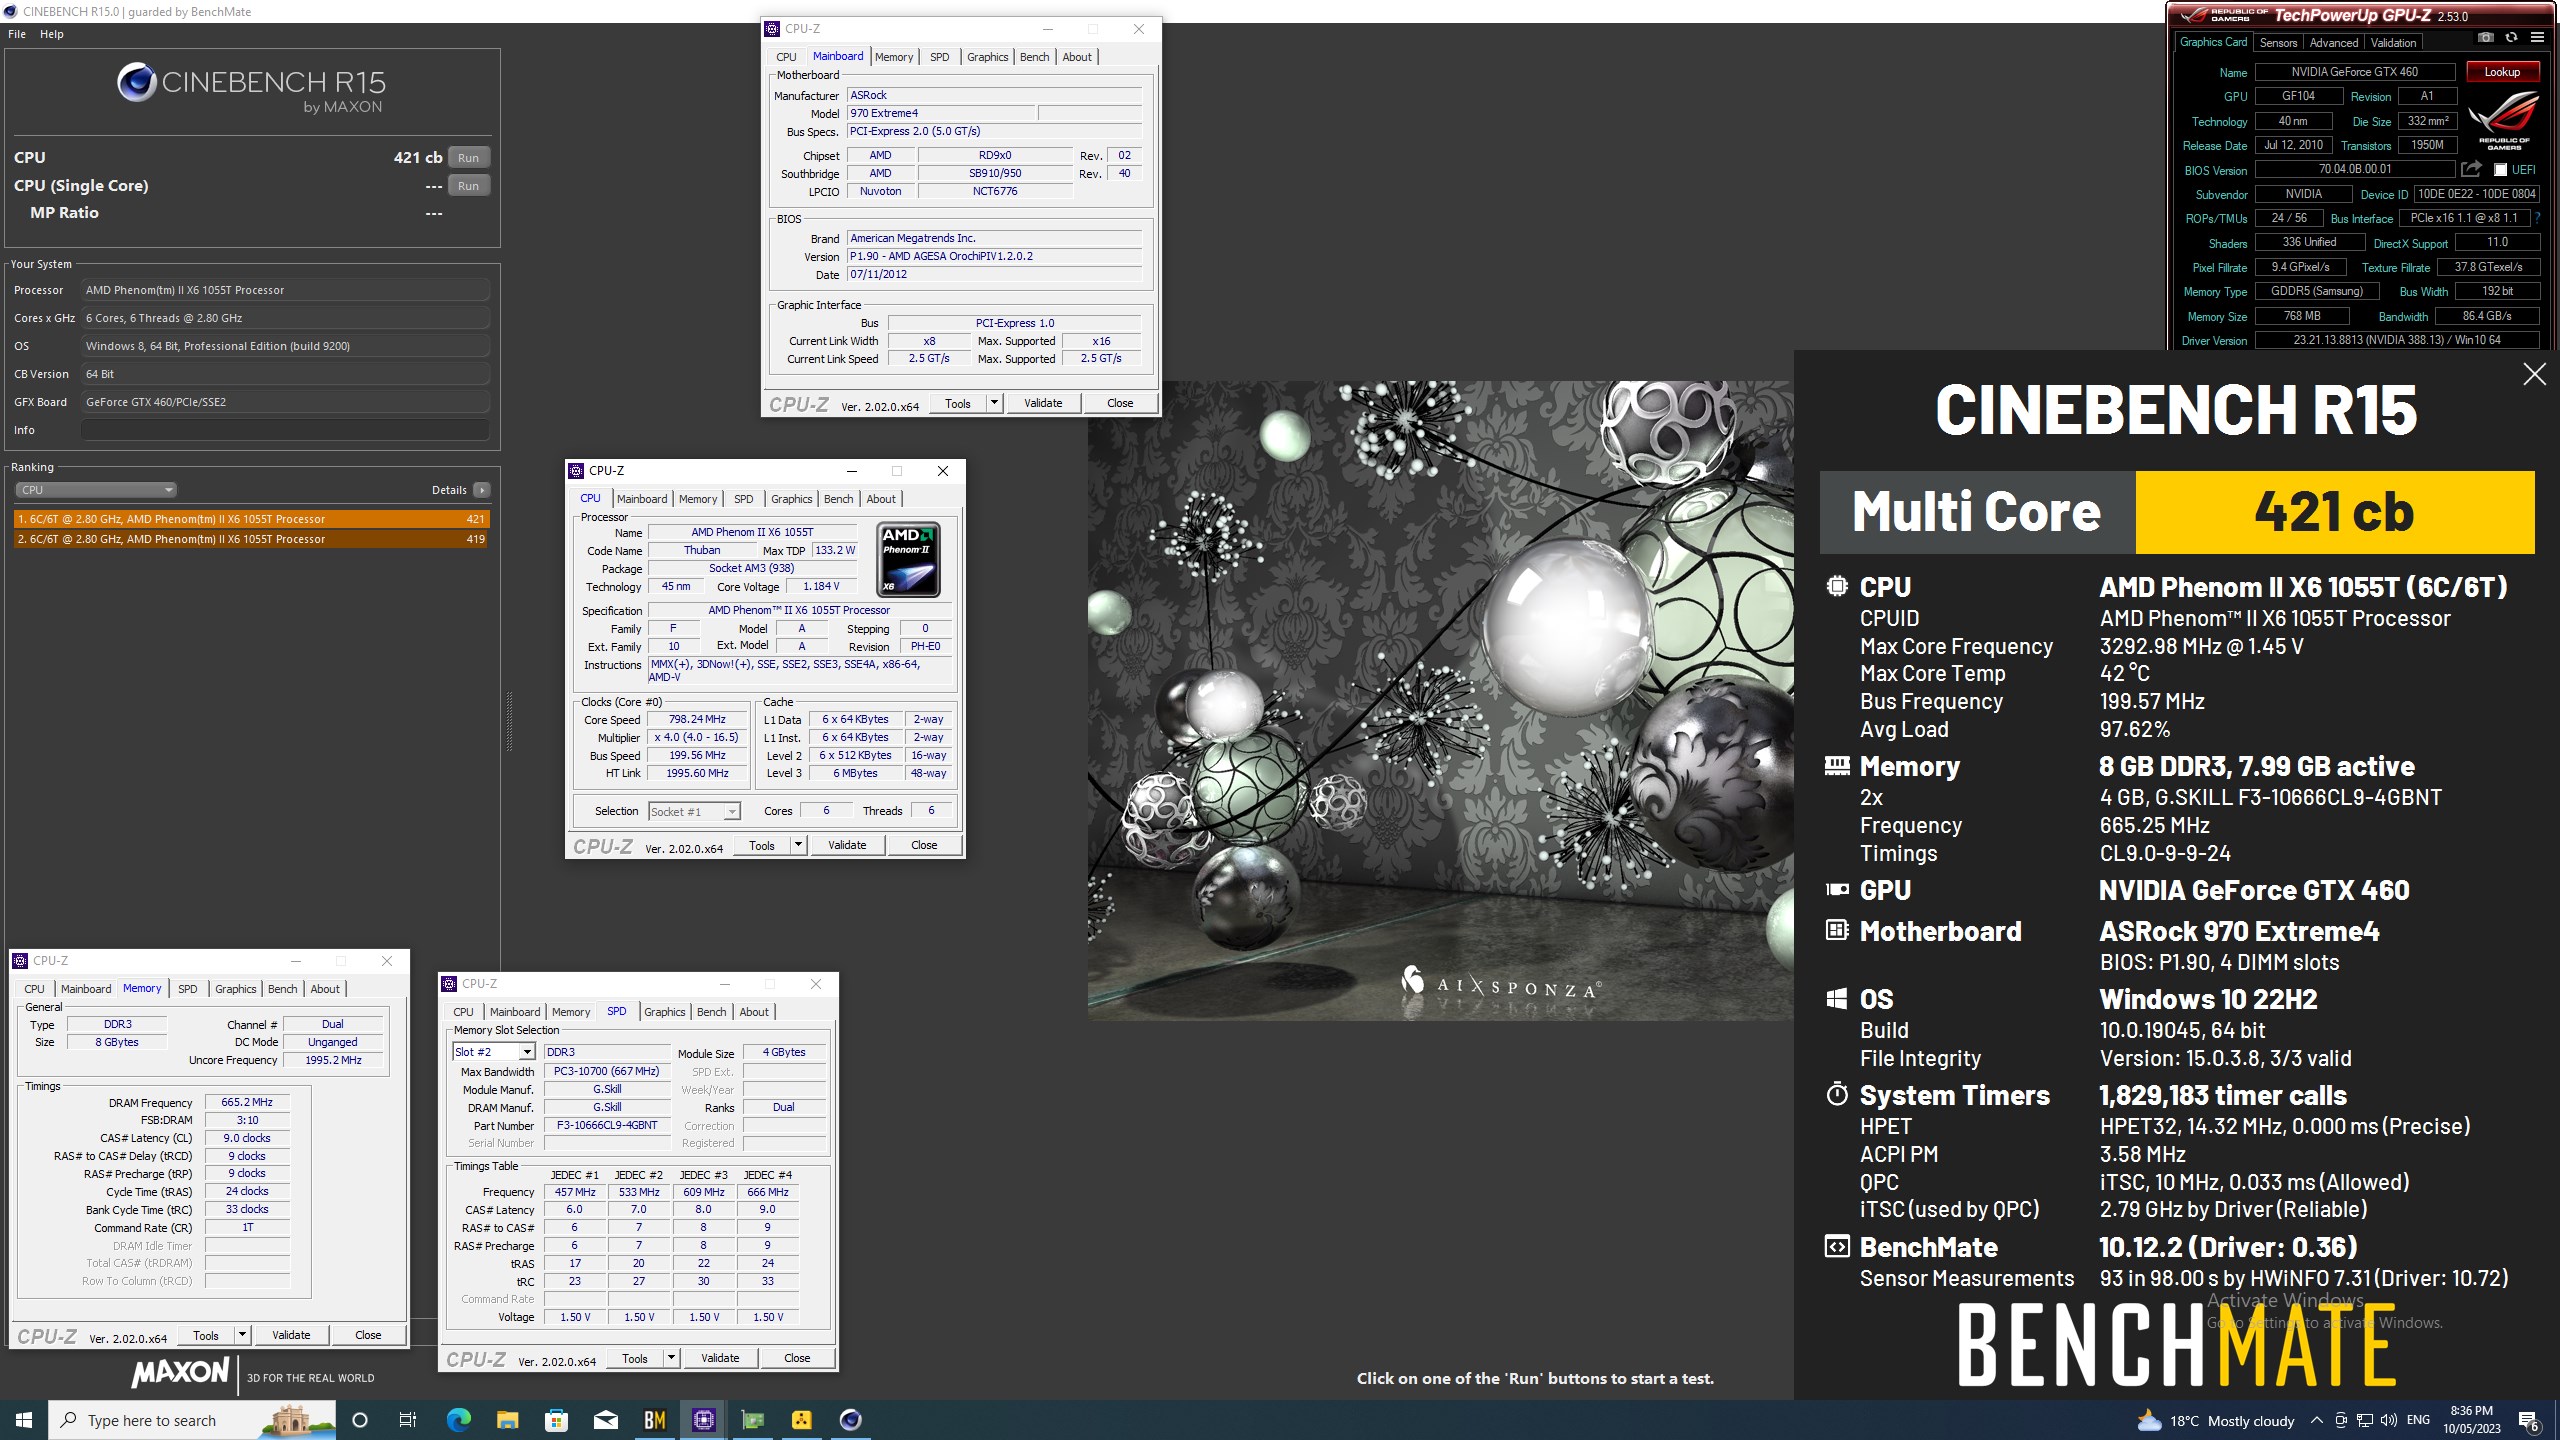The height and width of the screenshot is (1440, 2560).
Task: Select the first ranking entry scoring 421
Action: (x=252, y=519)
